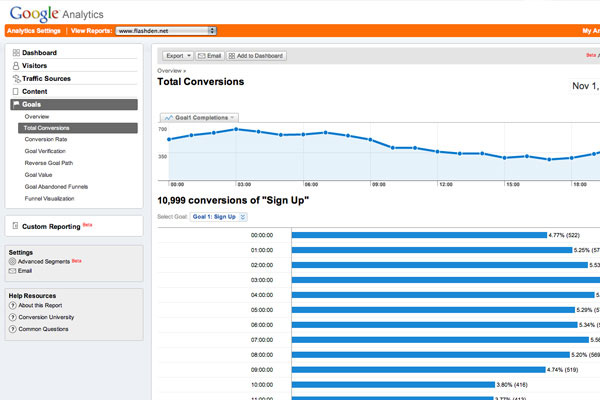This screenshot has width=600, height=400.
Task: Click the 01:00:00 row label
Action: pyautogui.click(x=262, y=250)
